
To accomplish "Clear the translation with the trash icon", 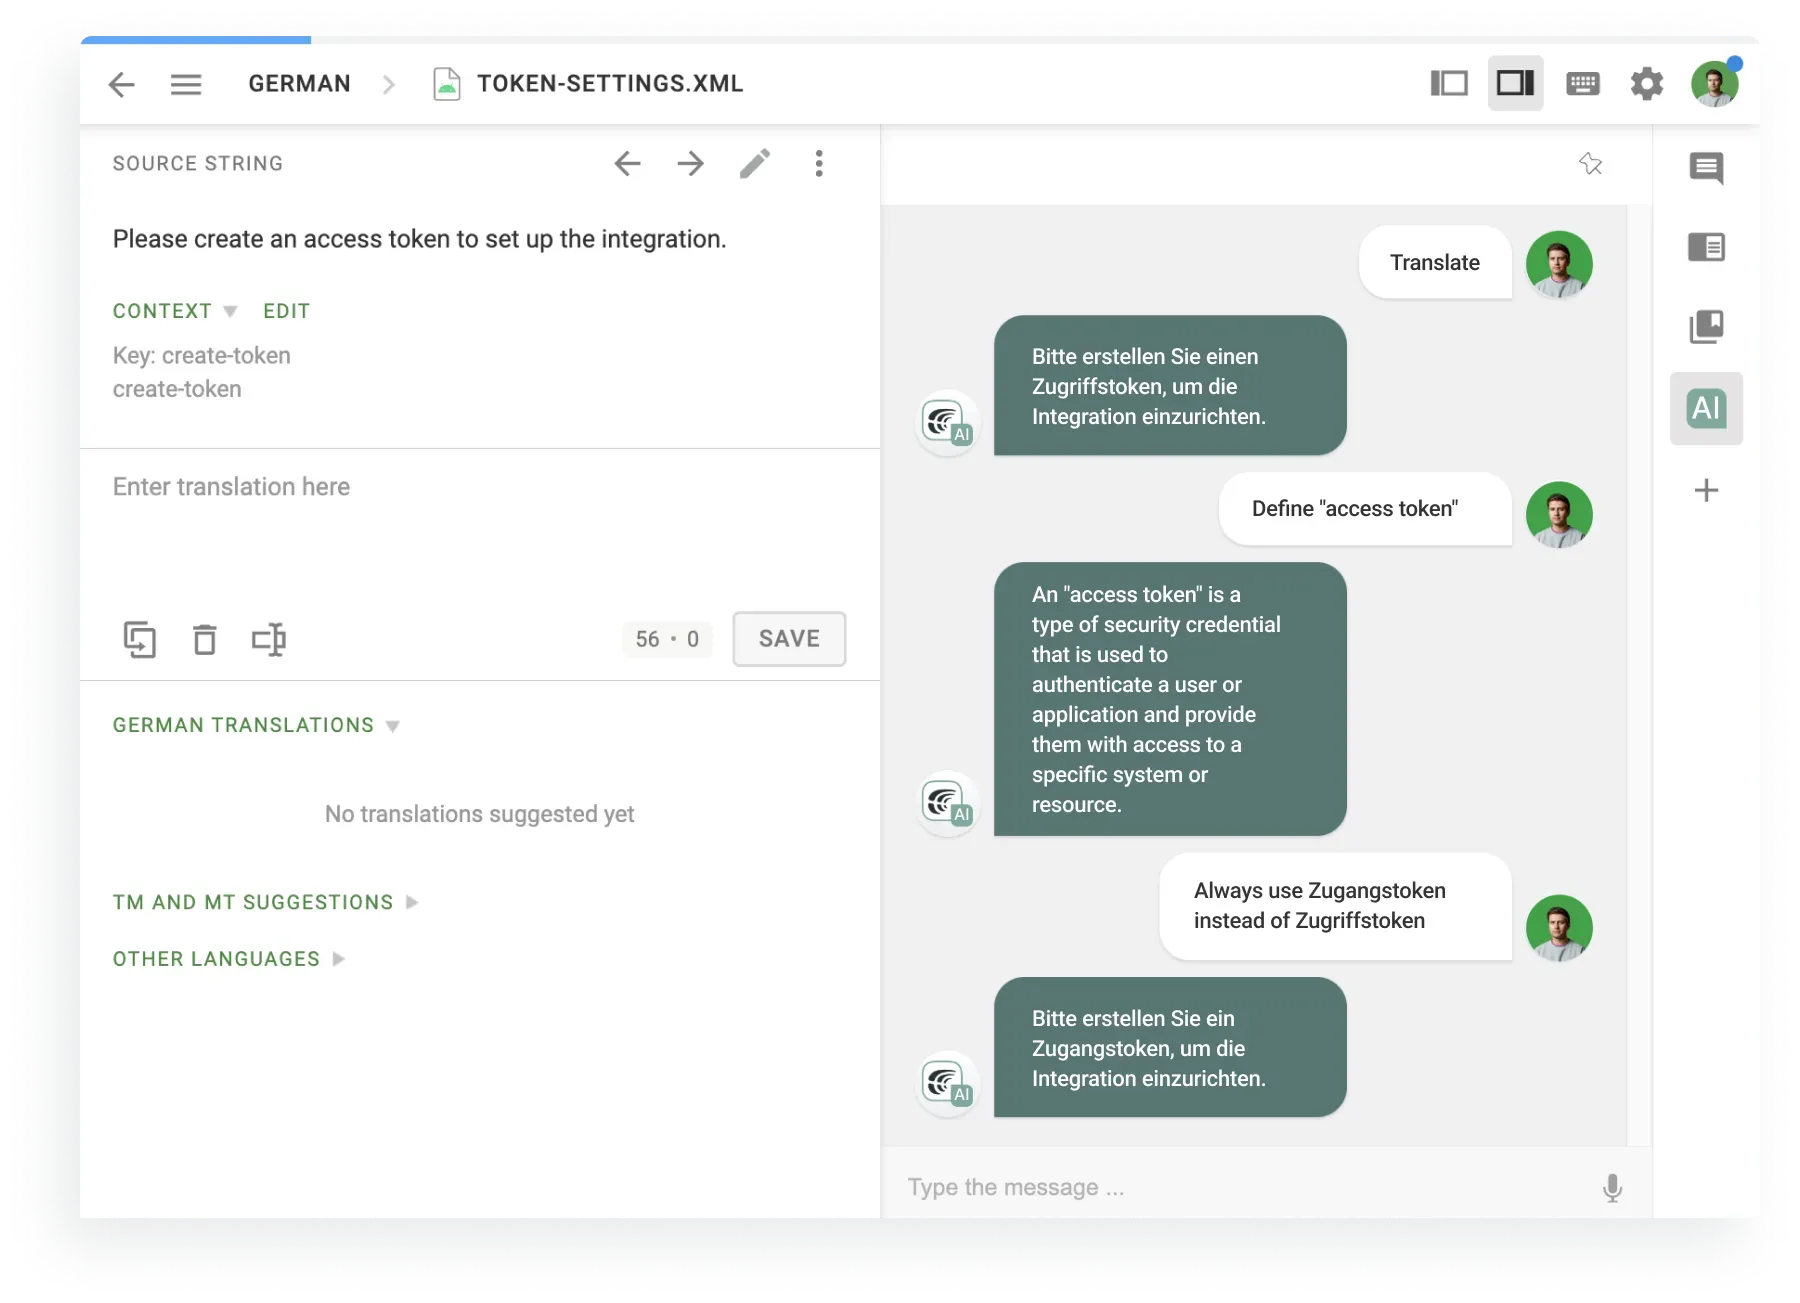I will [x=205, y=639].
